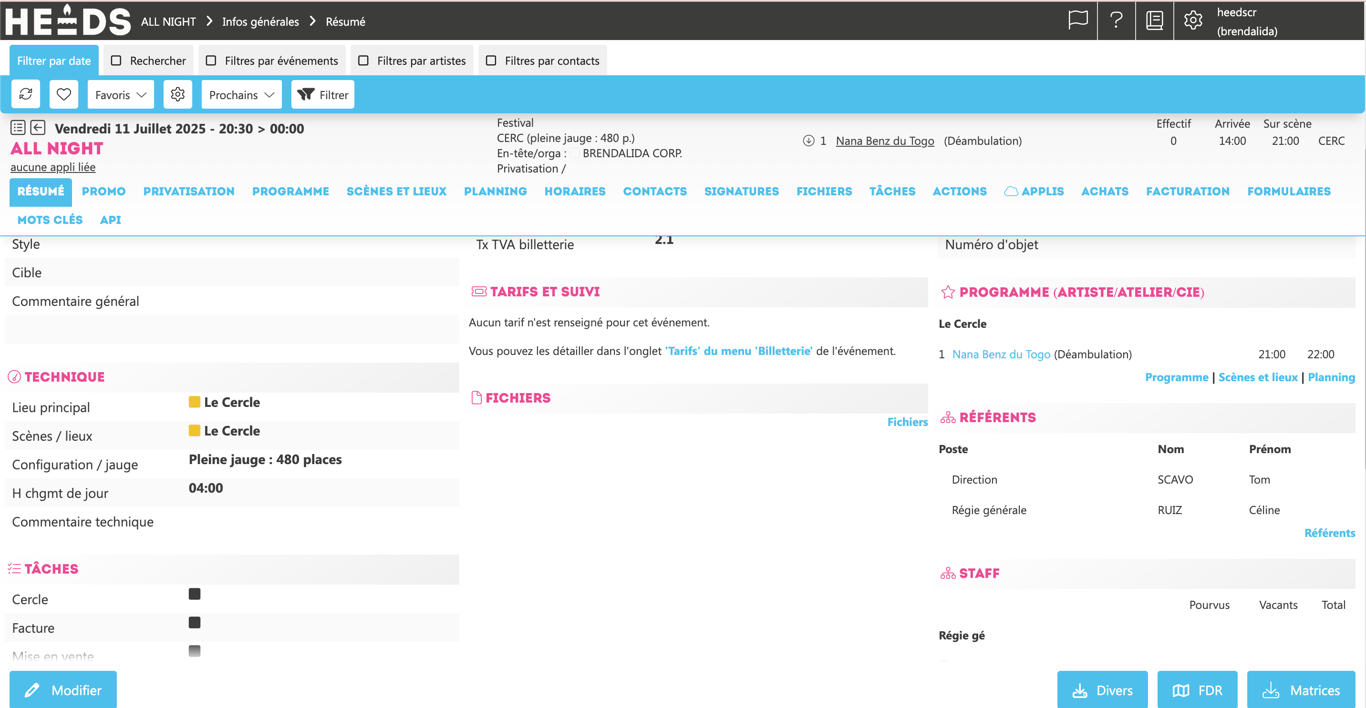Image resolution: width=1366 pixels, height=708 pixels.
Task: Click the Divers download button
Action: [x=1102, y=690]
